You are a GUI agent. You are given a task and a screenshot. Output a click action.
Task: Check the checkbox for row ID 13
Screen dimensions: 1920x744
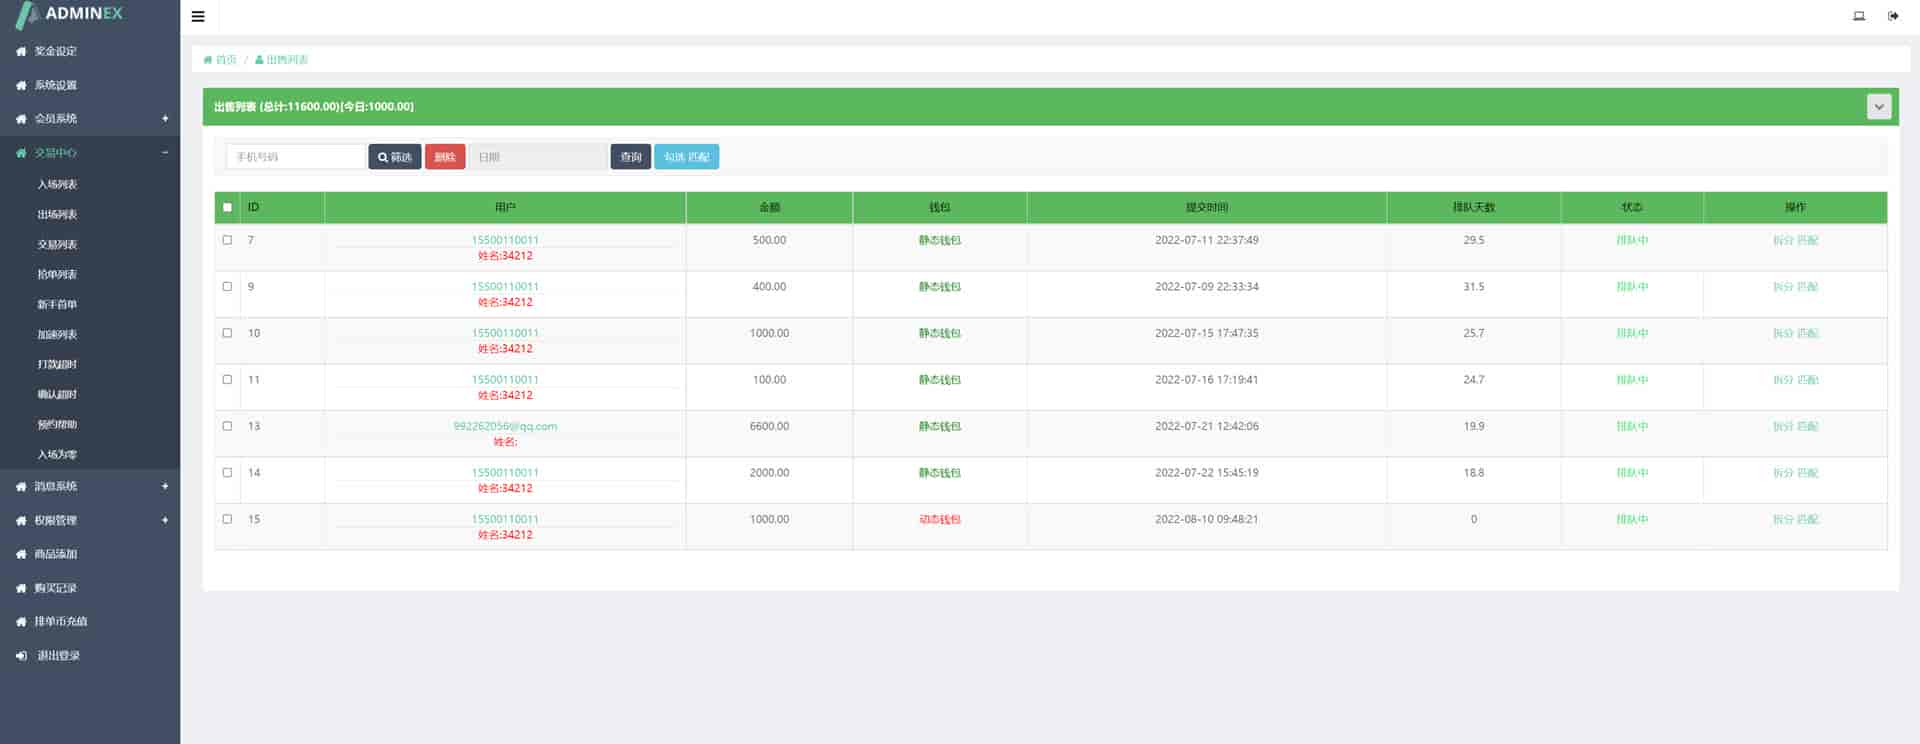coord(227,426)
